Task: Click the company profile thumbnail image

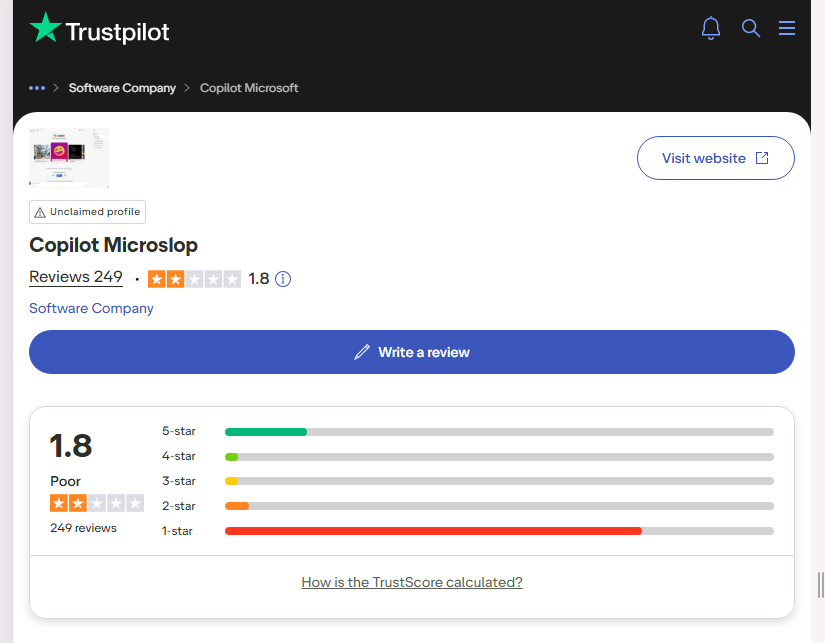Action: (x=68, y=157)
